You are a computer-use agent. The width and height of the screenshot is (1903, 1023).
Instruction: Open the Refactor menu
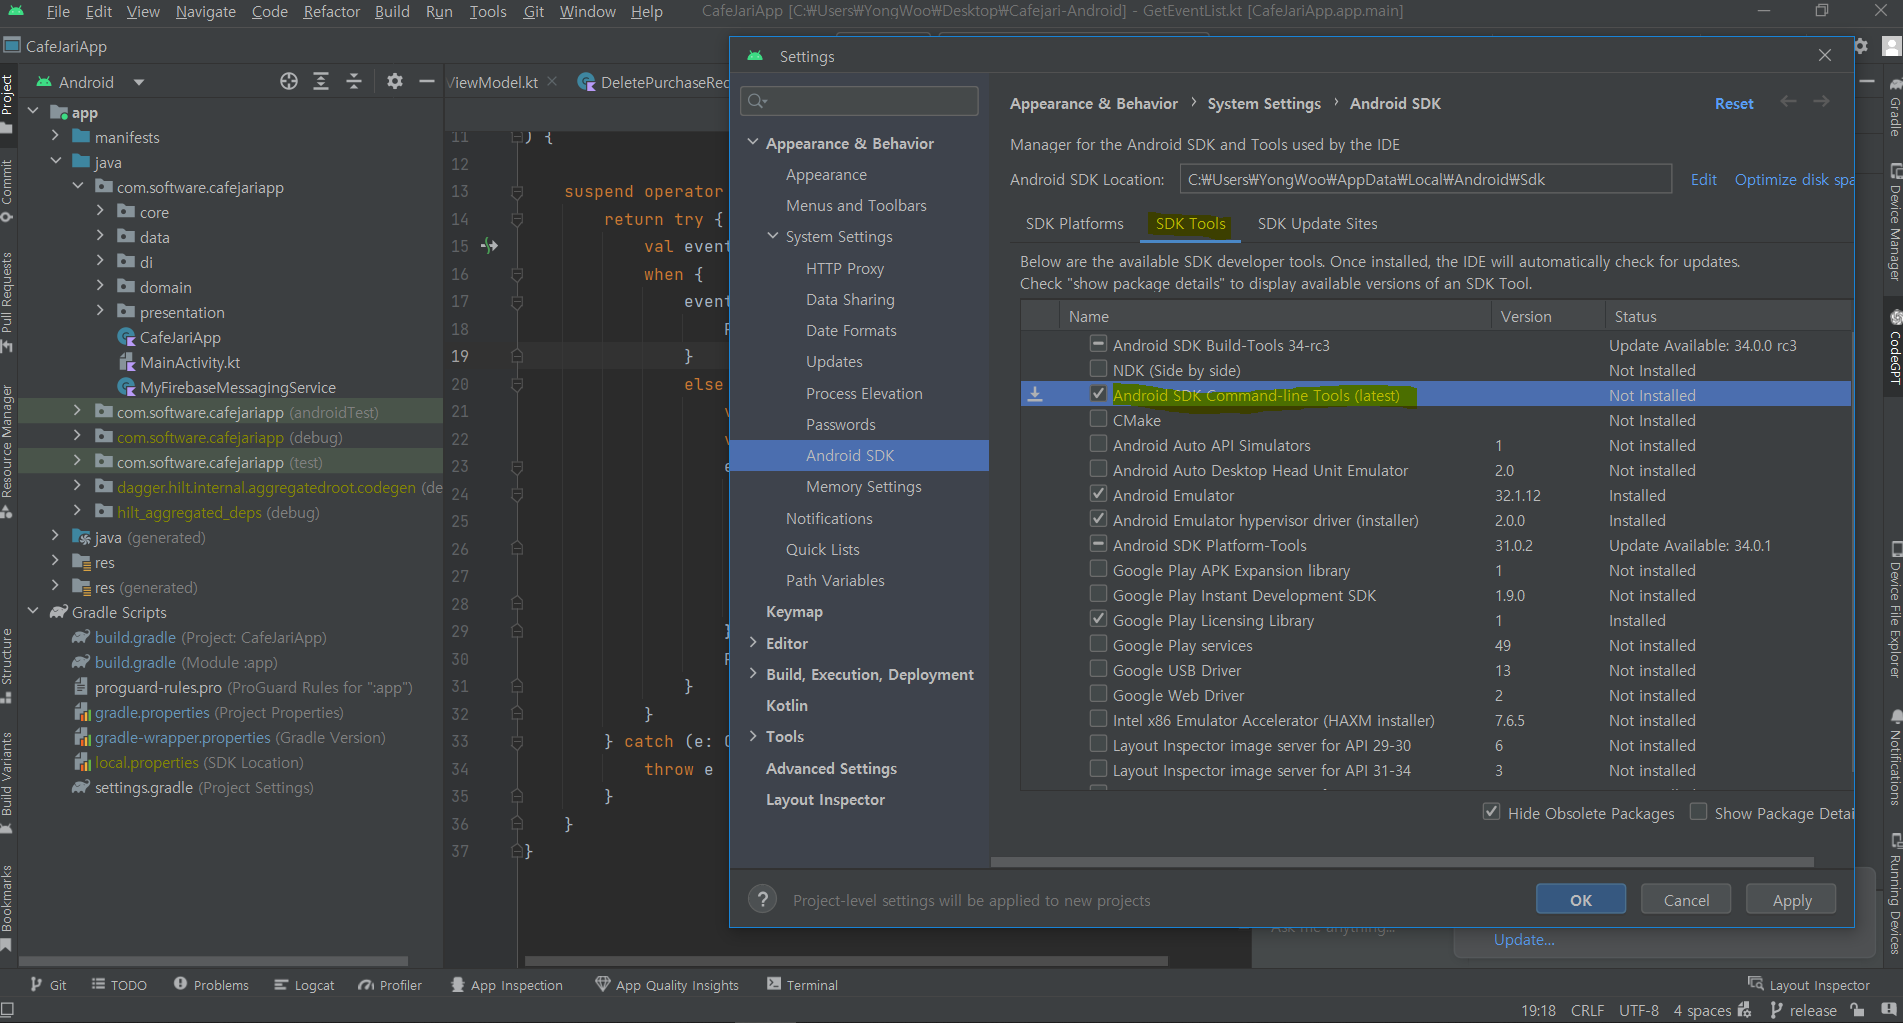tap(331, 12)
